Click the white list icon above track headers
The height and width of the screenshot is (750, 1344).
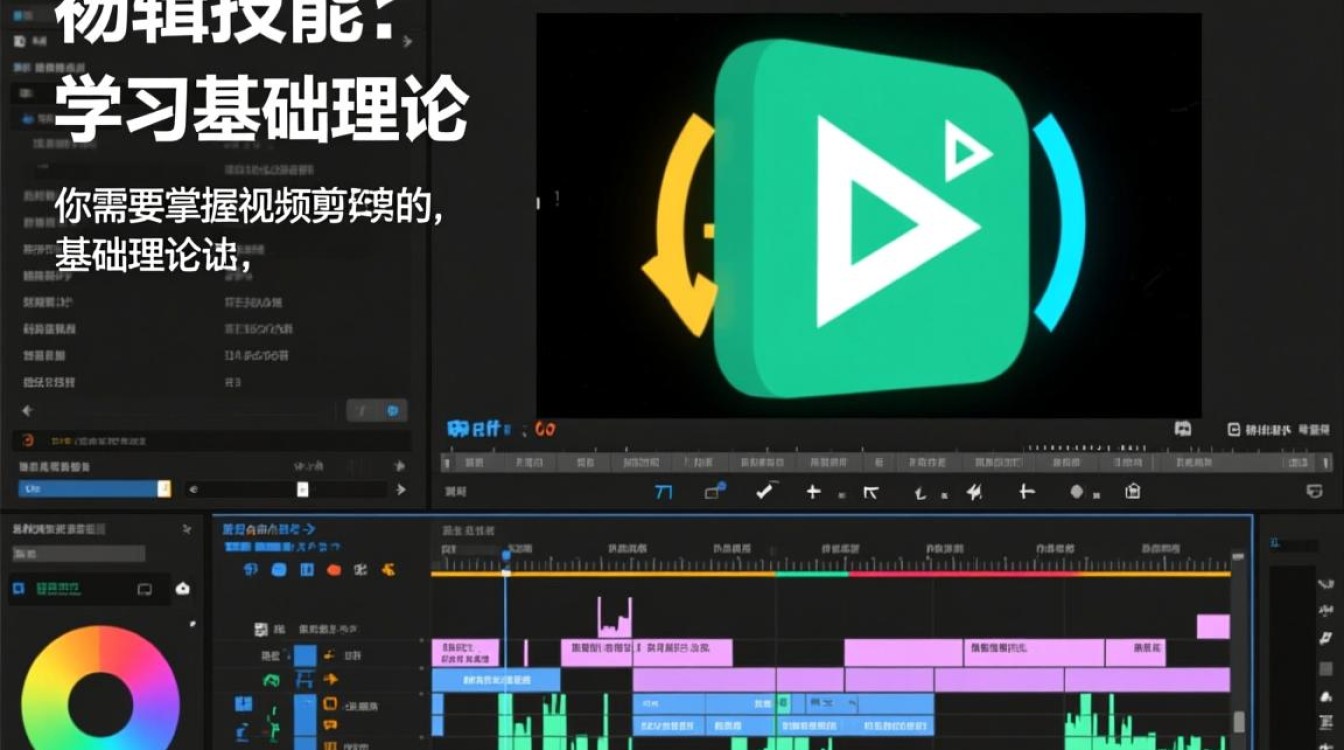261,630
